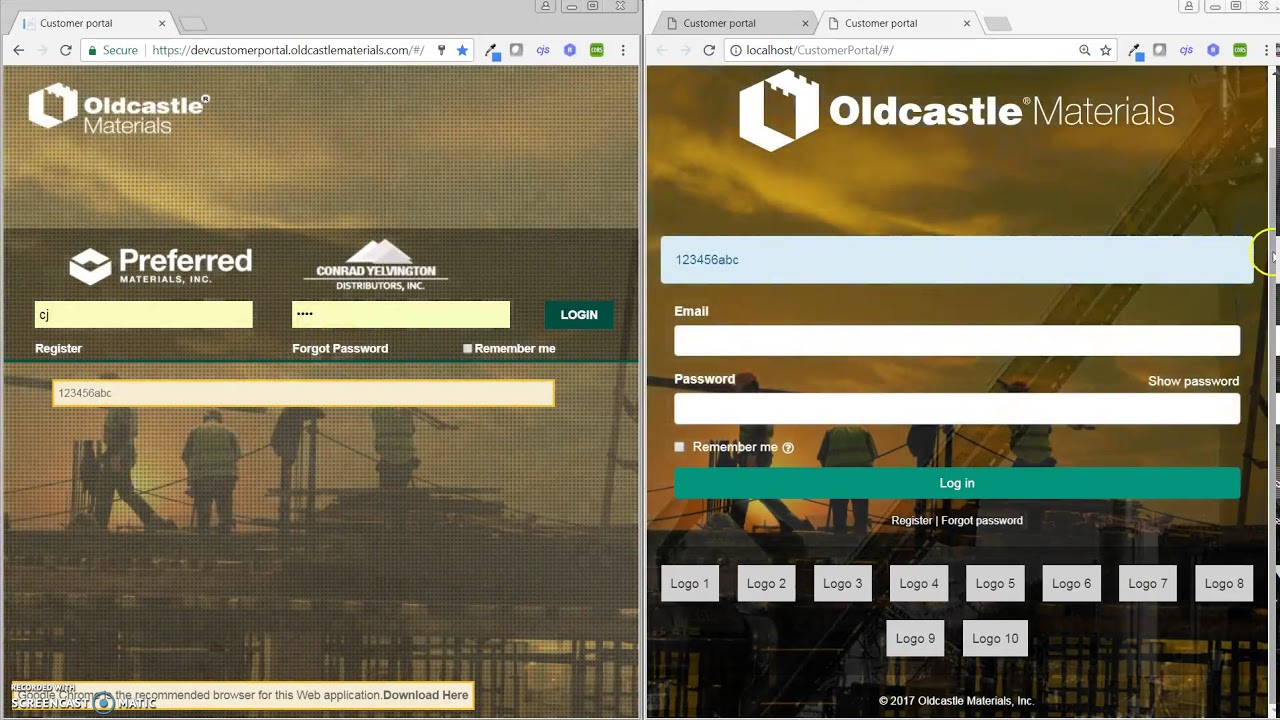Close the Customer portal tab in left window
Screen dimensions: 1280x720
click(162, 23)
